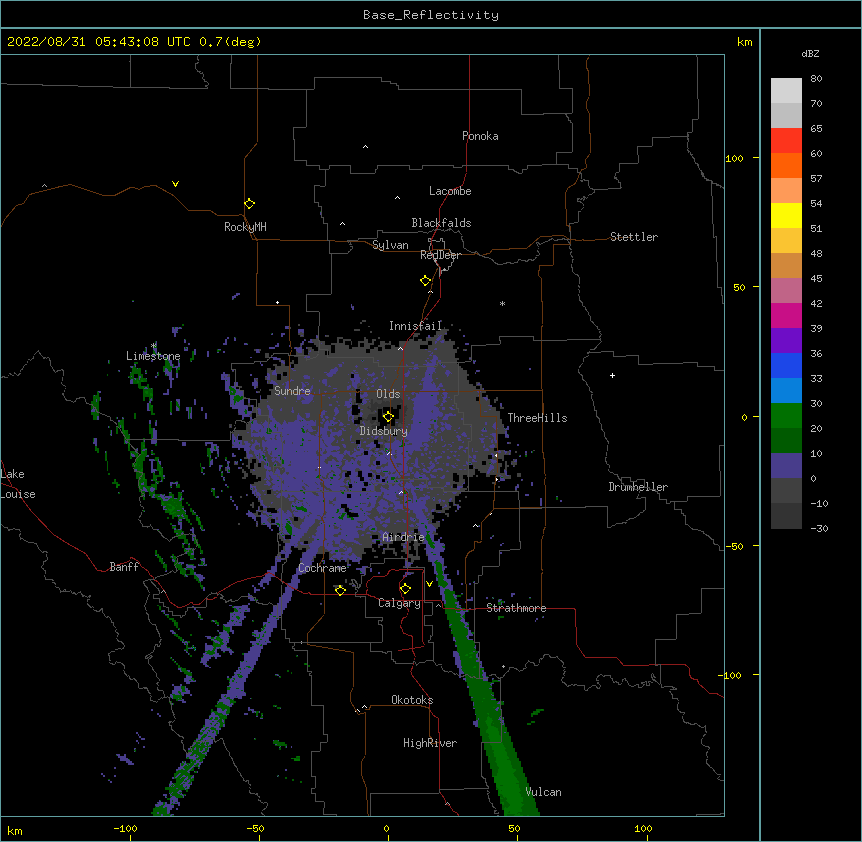Click the yellow diamond marker south of RedDeer
Viewport: 862px width, 842px height.
(x=426, y=281)
